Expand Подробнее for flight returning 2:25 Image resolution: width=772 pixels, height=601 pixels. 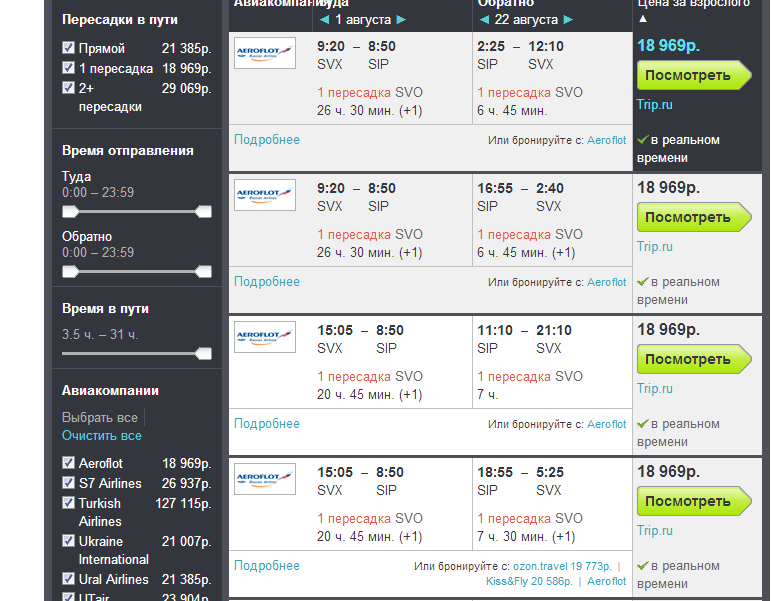coord(267,140)
